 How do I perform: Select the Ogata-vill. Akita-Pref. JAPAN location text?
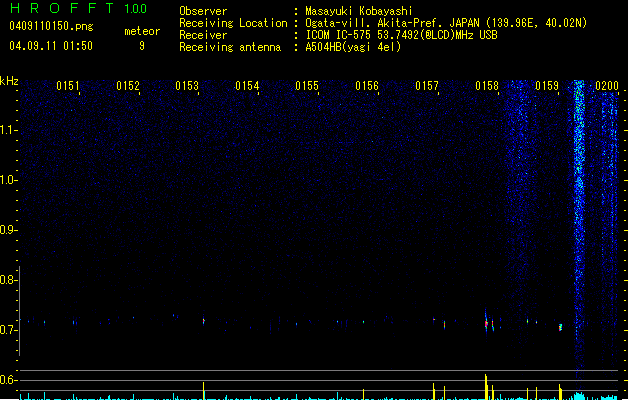coord(446,23)
